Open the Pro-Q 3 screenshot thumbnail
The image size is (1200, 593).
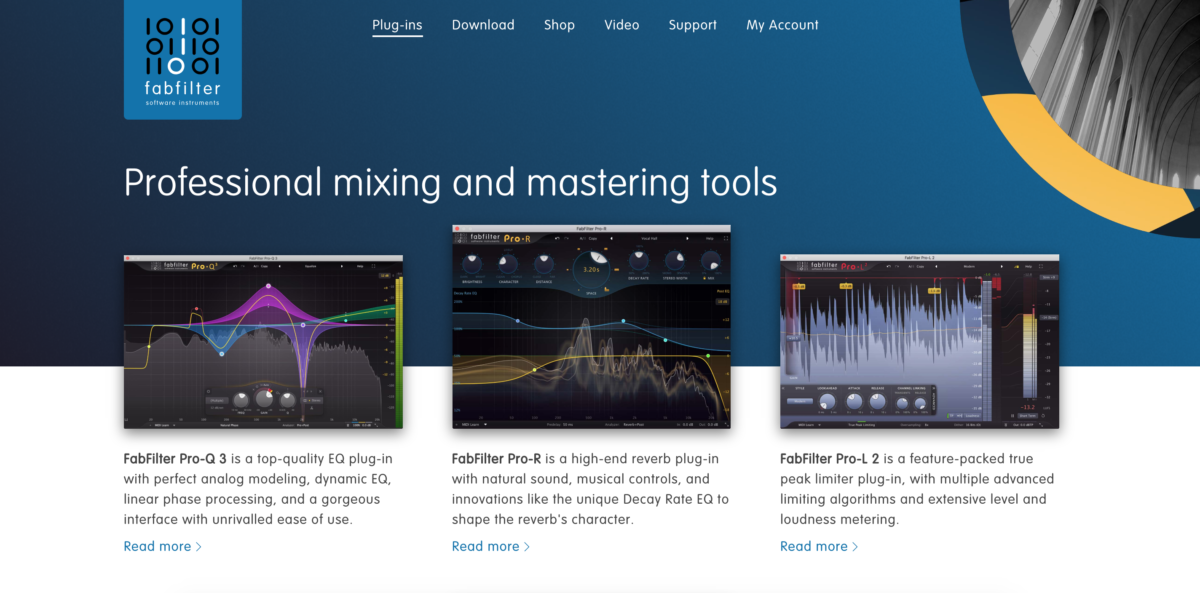click(264, 341)
